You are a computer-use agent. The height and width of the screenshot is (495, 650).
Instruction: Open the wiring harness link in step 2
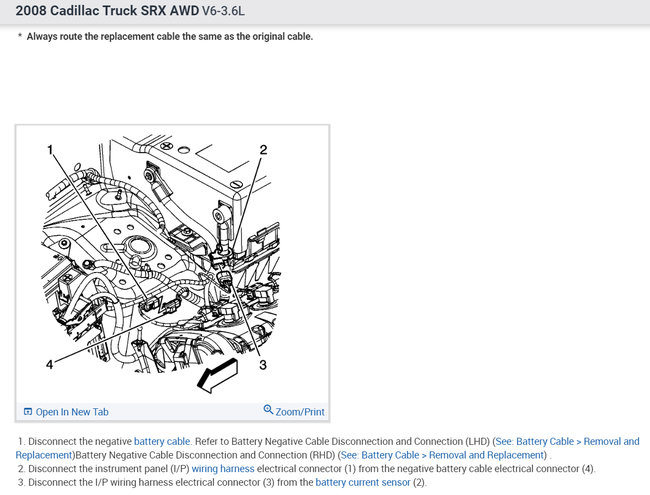[223, 468]
